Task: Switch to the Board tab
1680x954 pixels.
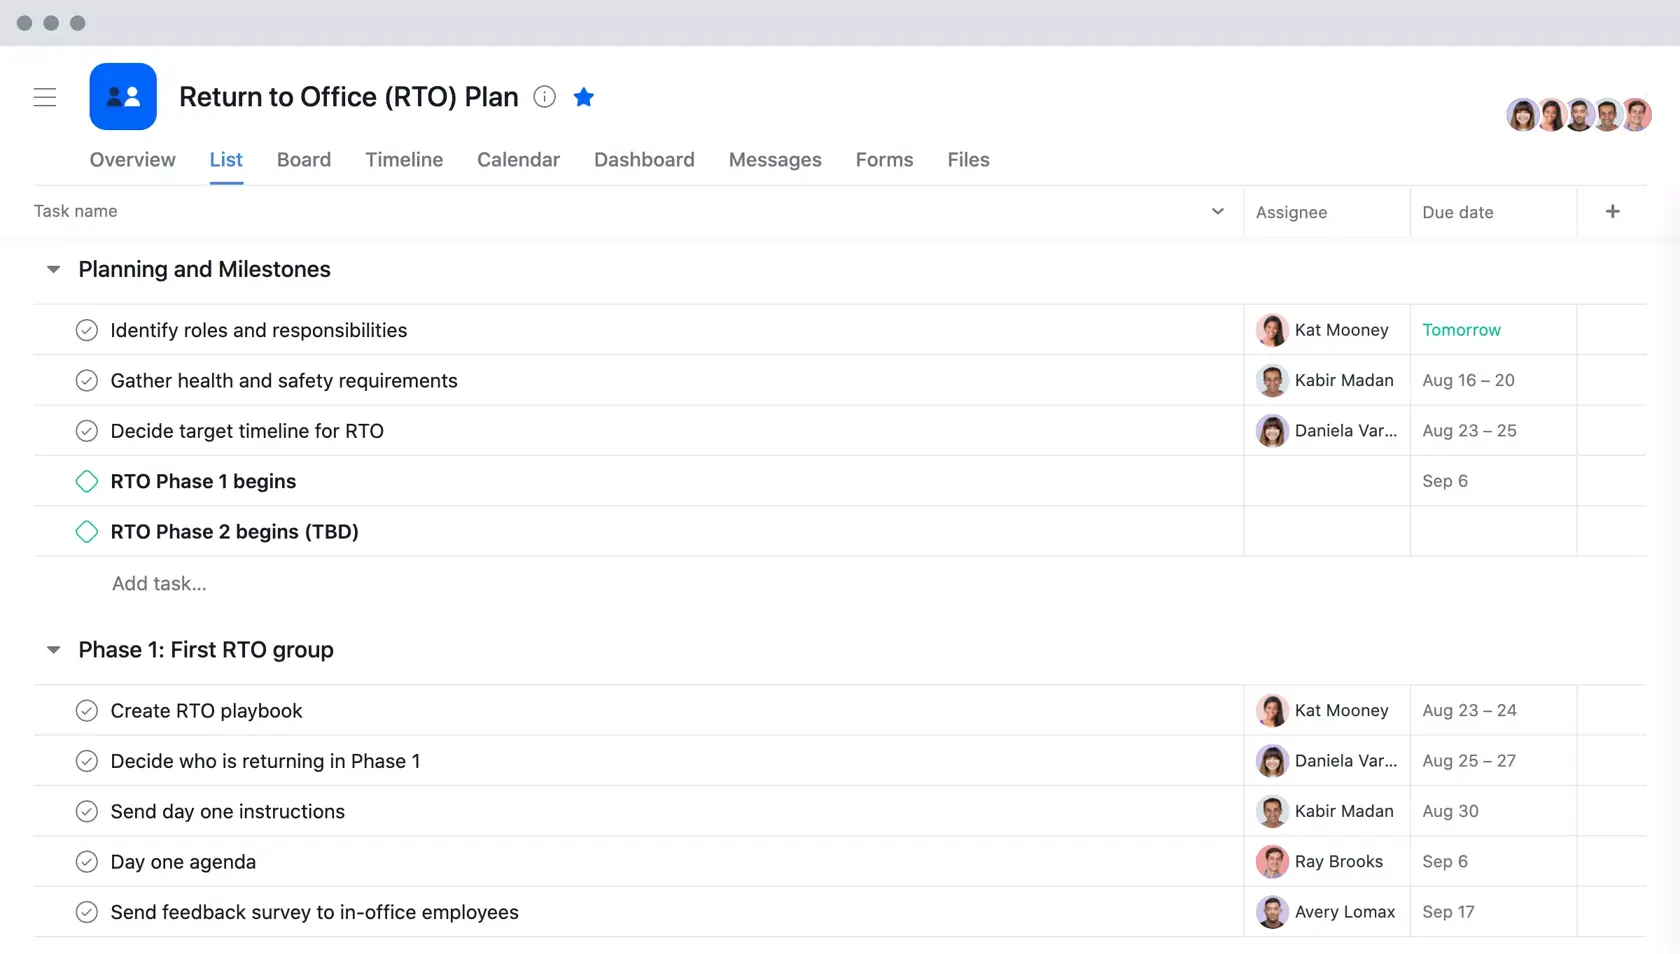Action: 303,160
